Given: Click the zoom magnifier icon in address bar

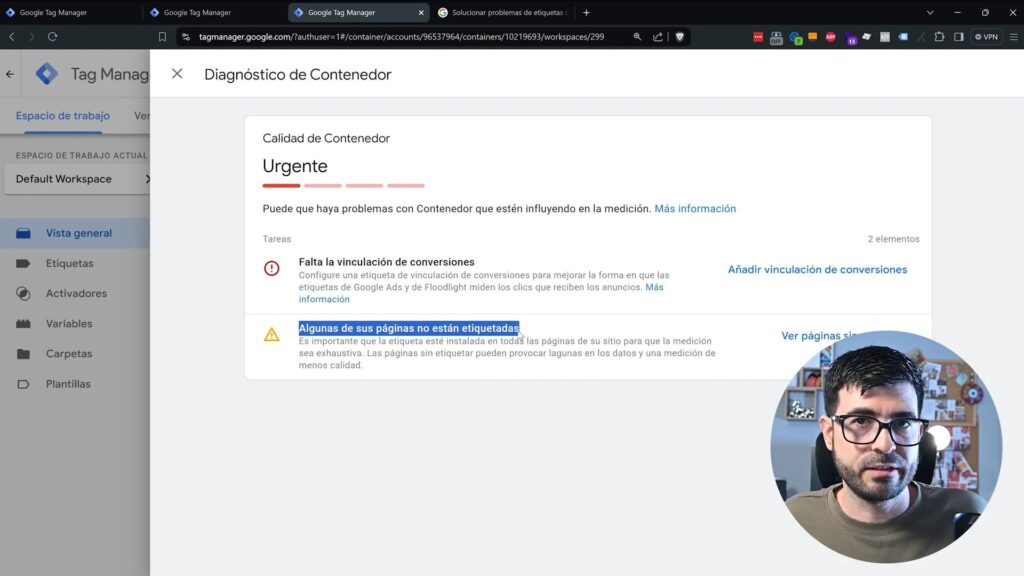Looking at the screenshot, I should click(x=637, y=37).
